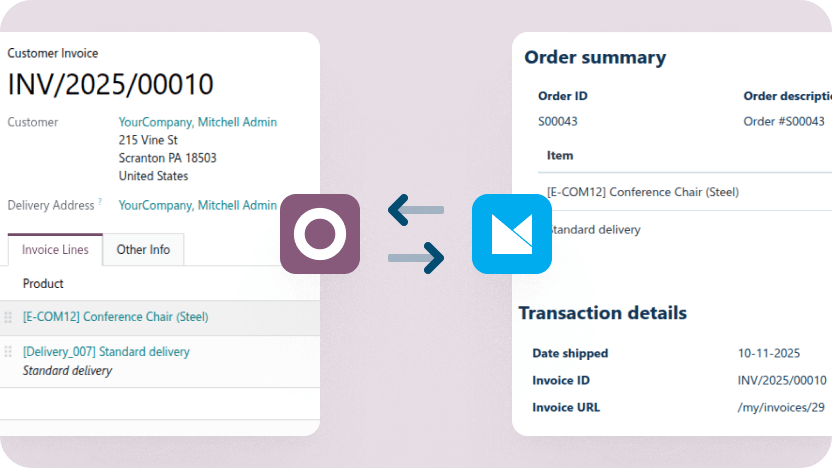Screen dimensions: 832x468
Task: Click the Delivery Address help question mark
Action: (100, 202)
